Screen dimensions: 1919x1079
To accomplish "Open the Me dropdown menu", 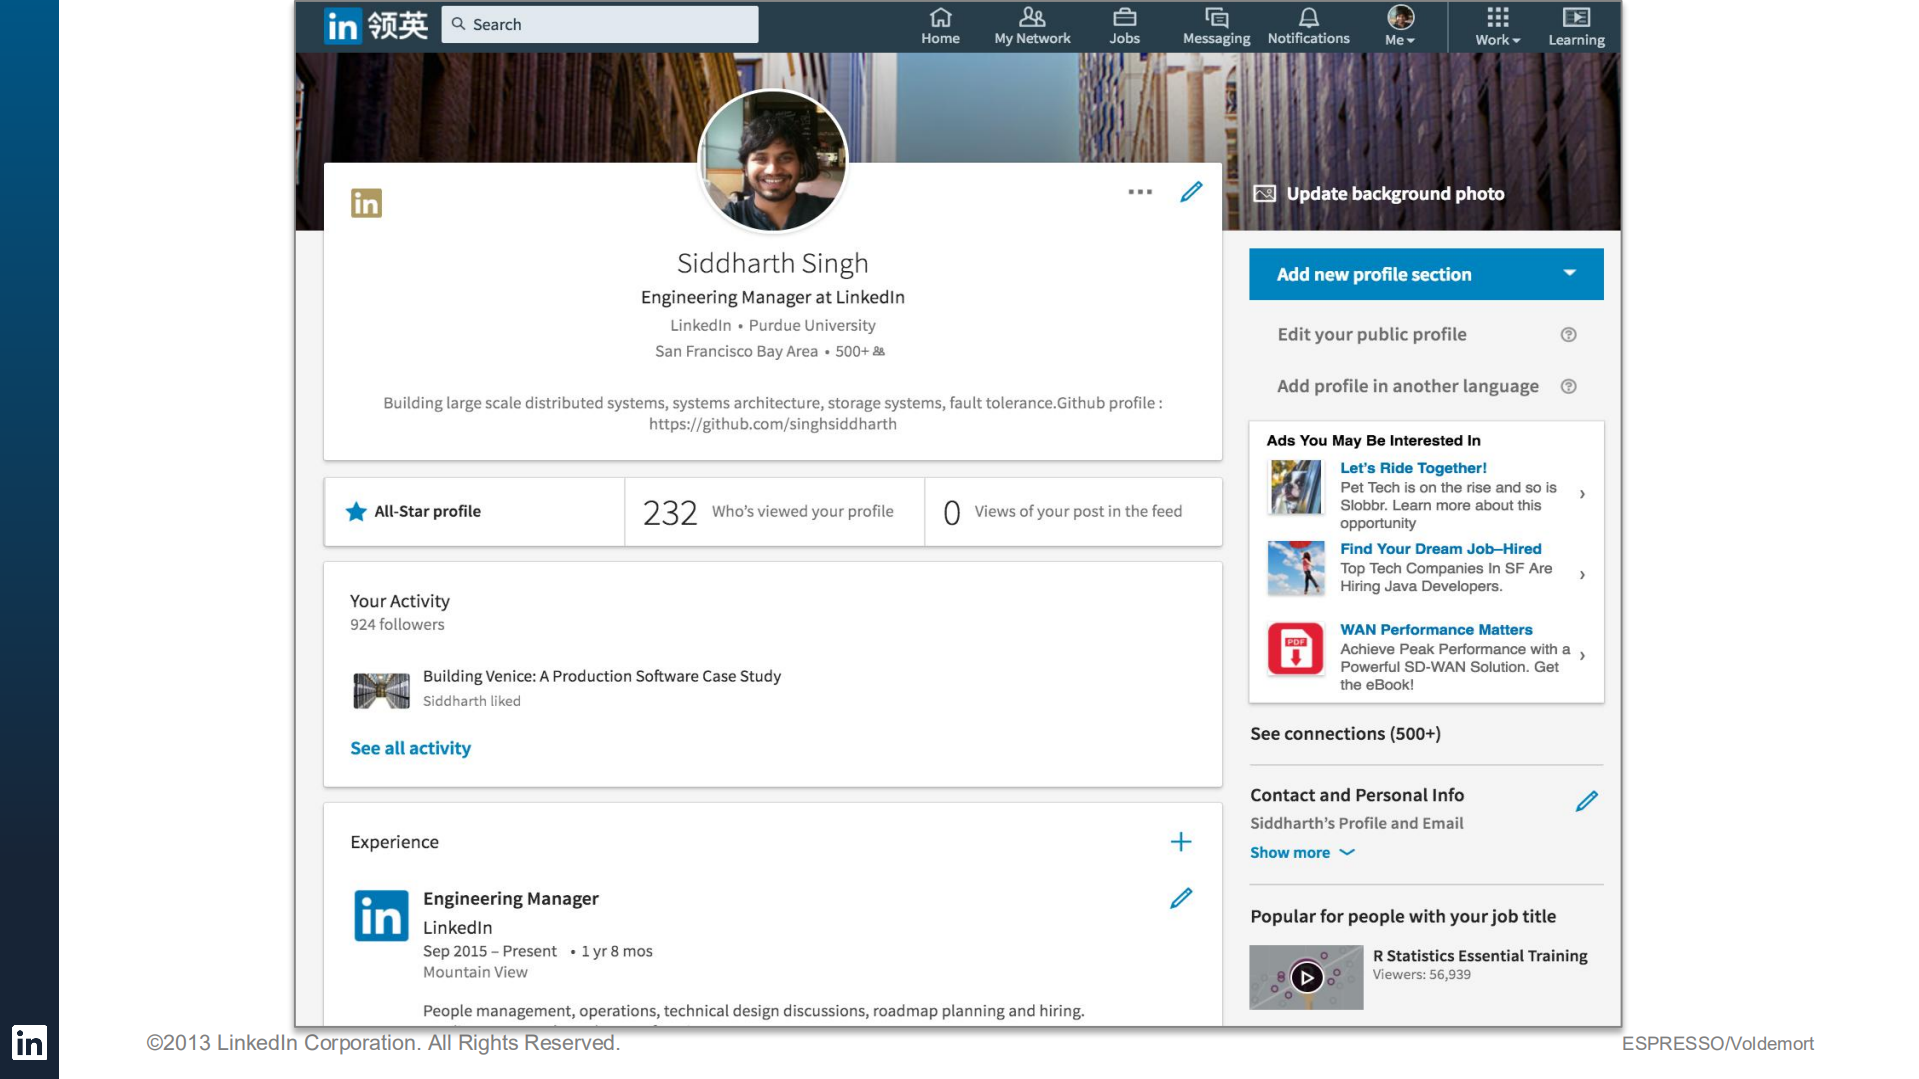I will pyautogui.click(x=1399, y=25).
